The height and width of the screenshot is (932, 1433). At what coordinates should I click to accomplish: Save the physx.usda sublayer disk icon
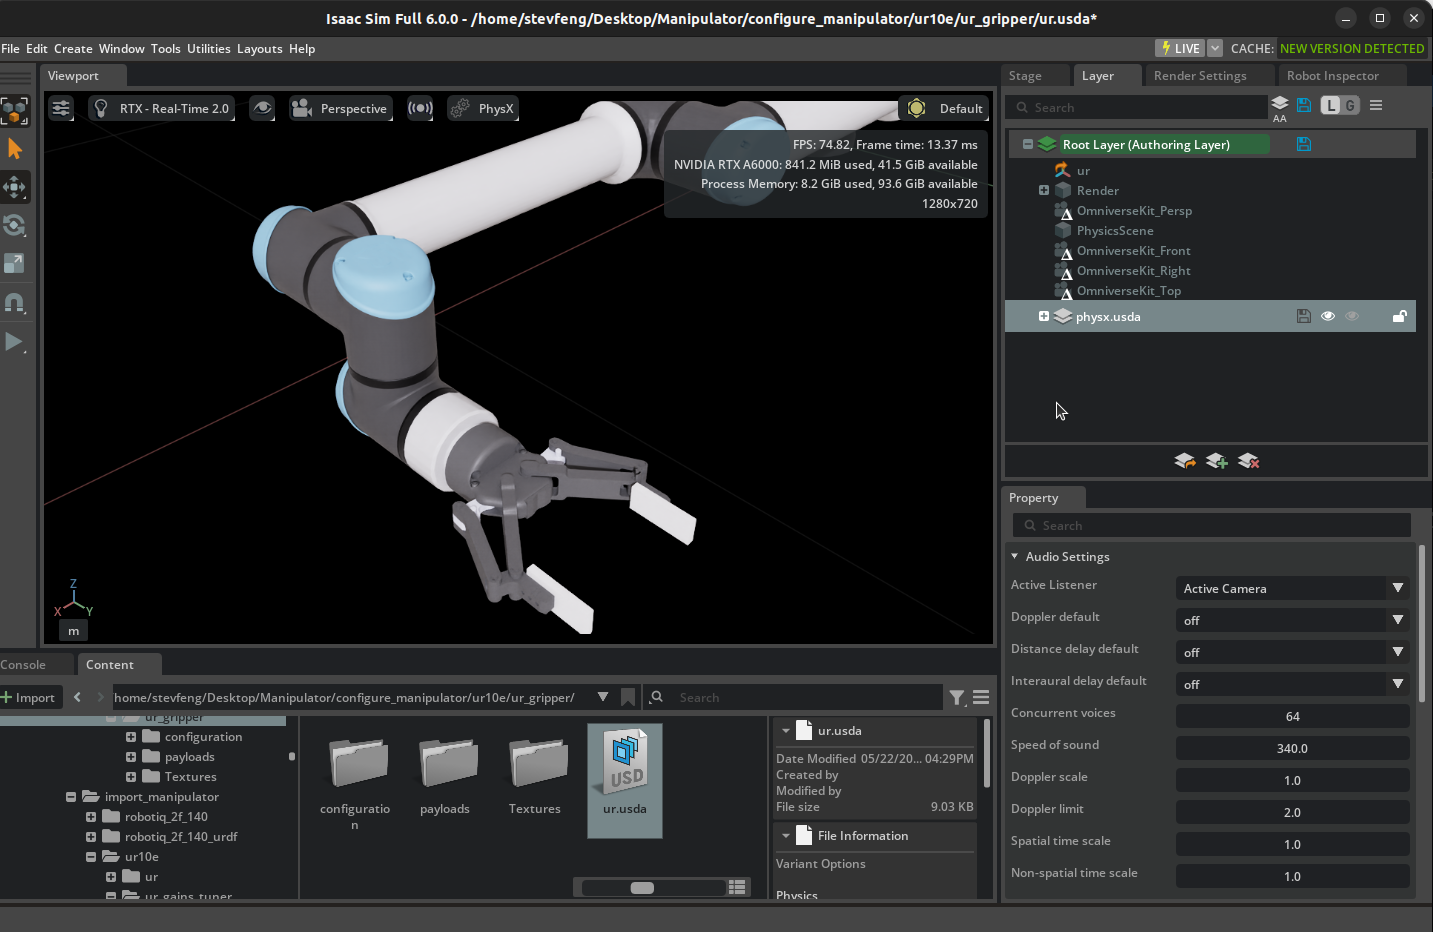tap(1303, 316)
